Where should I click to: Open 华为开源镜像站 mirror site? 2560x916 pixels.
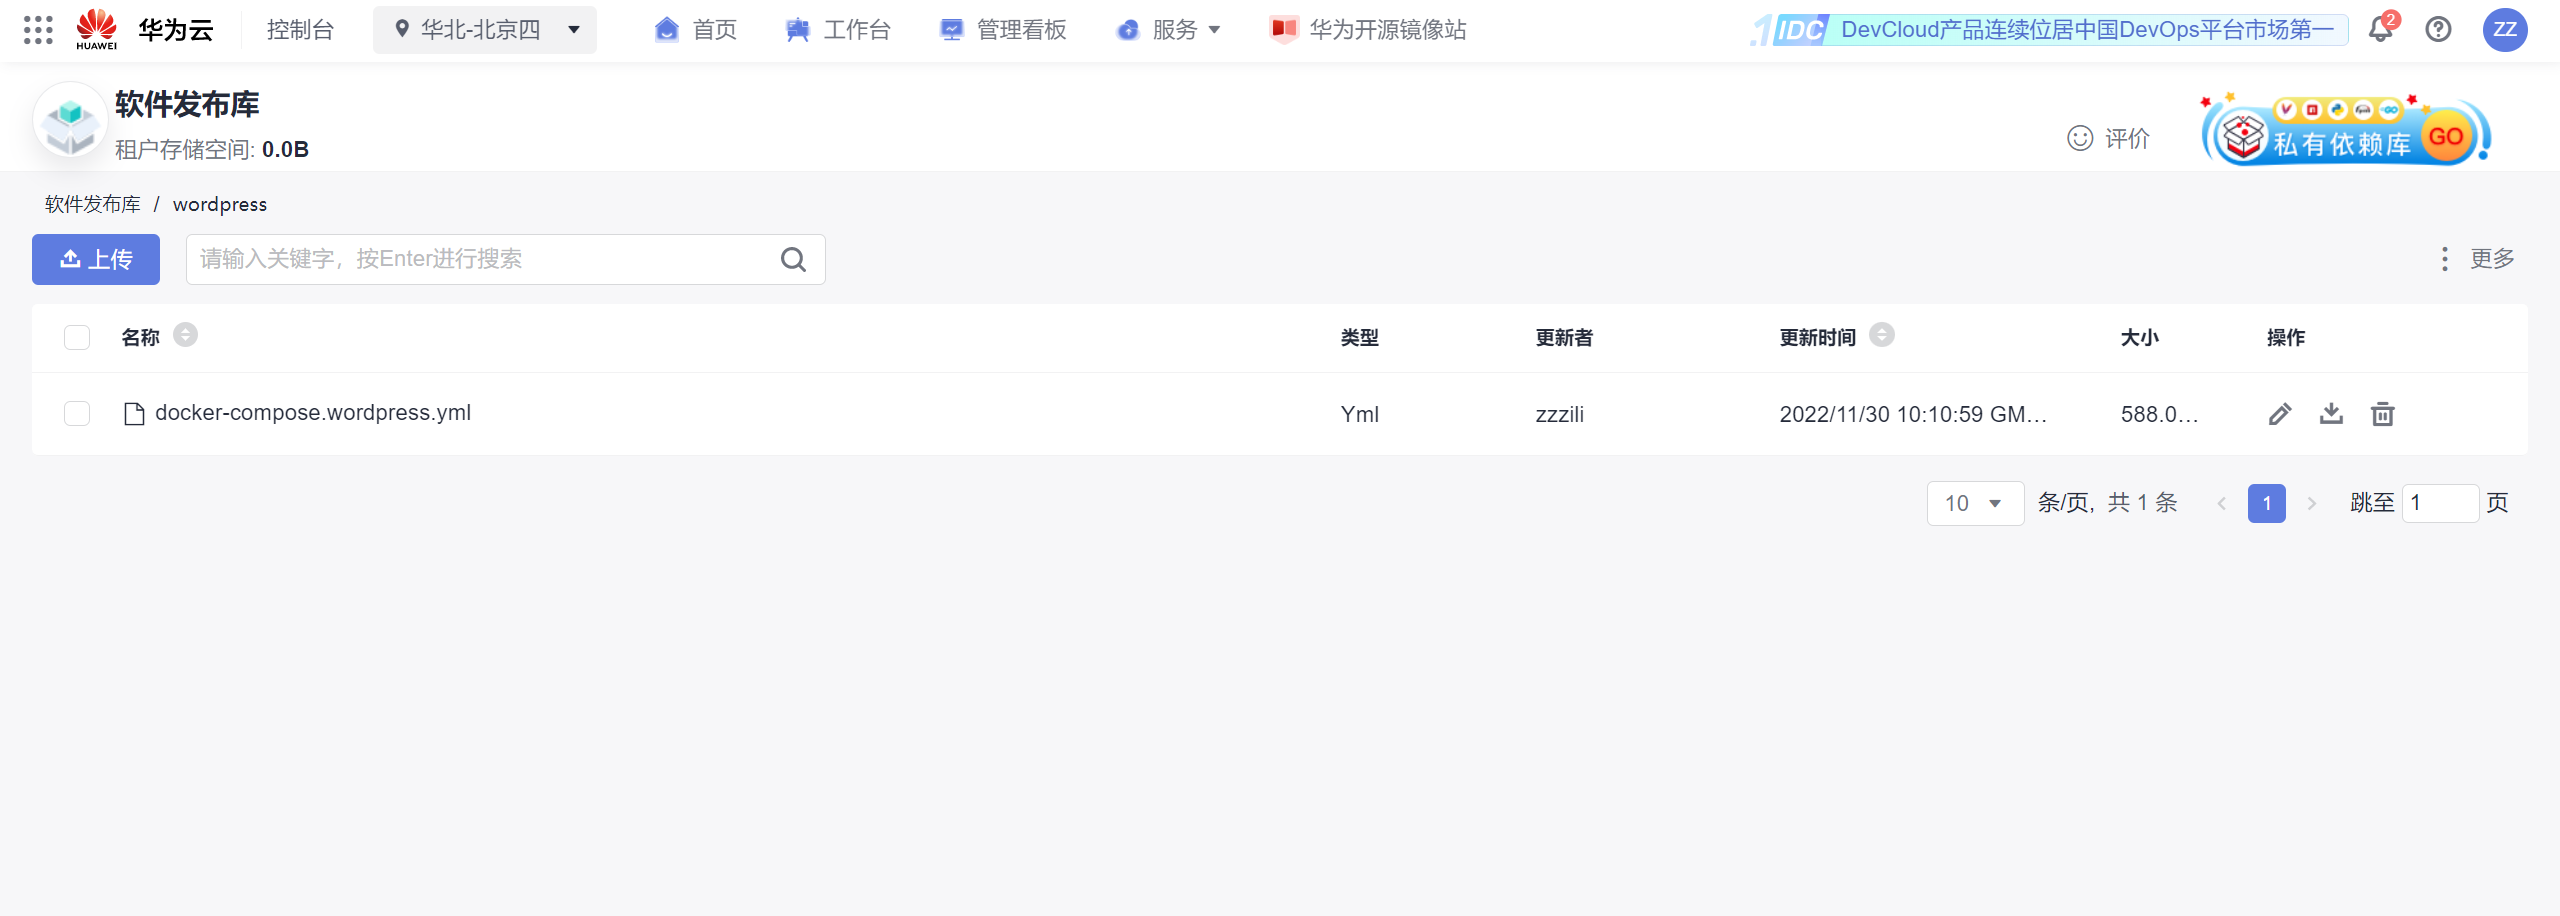pyautogui.click(x=1368, y=30)
